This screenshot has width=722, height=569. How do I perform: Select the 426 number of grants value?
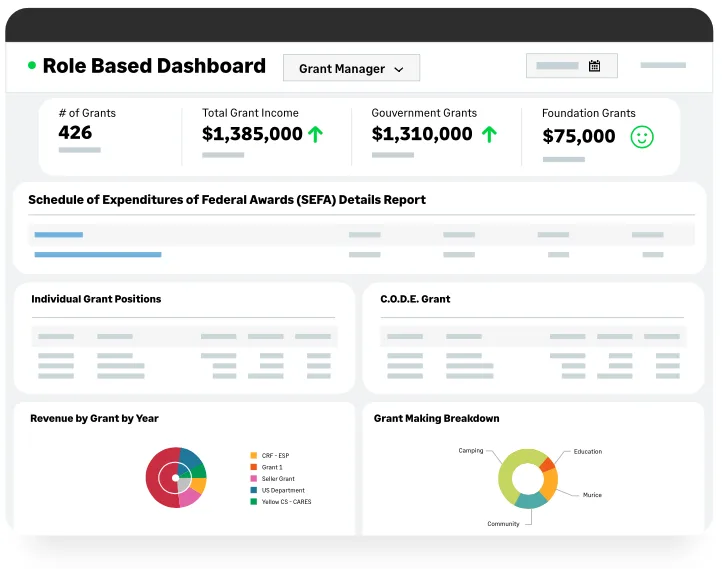[x=75, y=133]
